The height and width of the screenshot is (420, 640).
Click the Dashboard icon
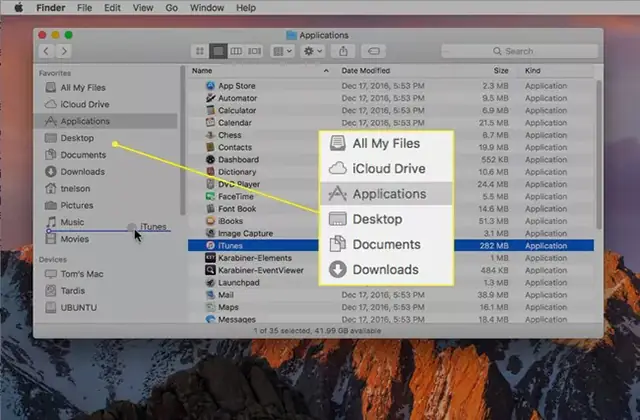point(210,159)
